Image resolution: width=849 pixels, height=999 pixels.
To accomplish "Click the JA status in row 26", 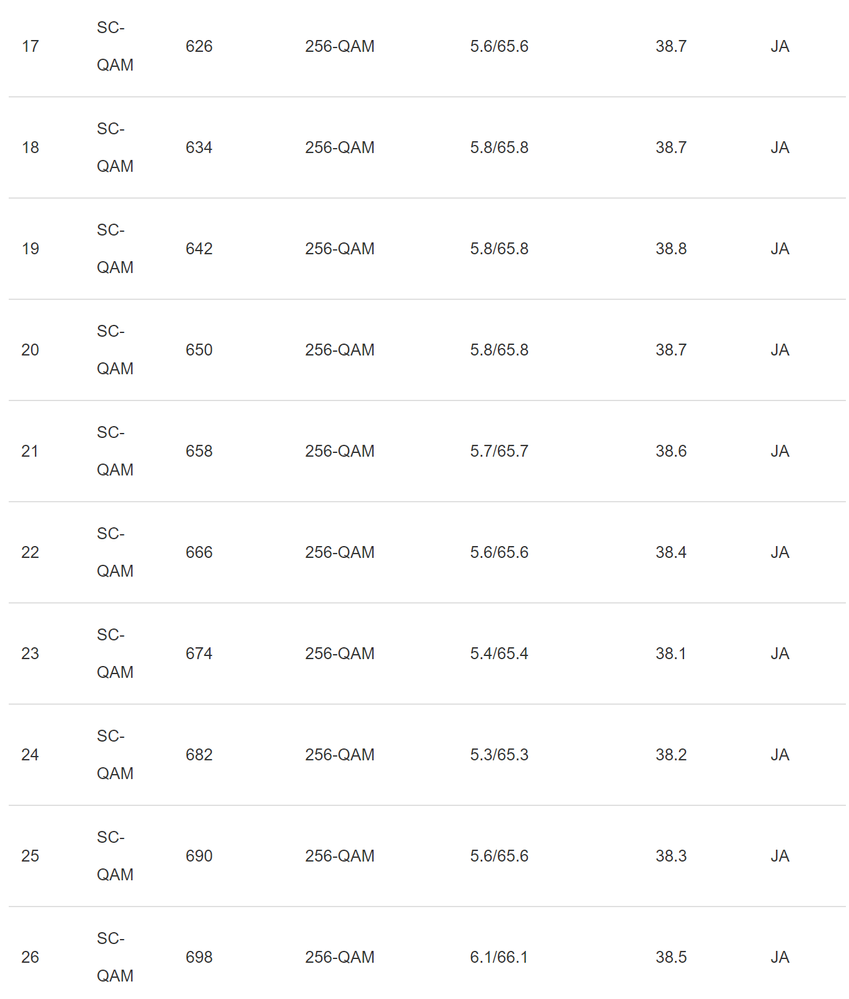I will 780,957.
